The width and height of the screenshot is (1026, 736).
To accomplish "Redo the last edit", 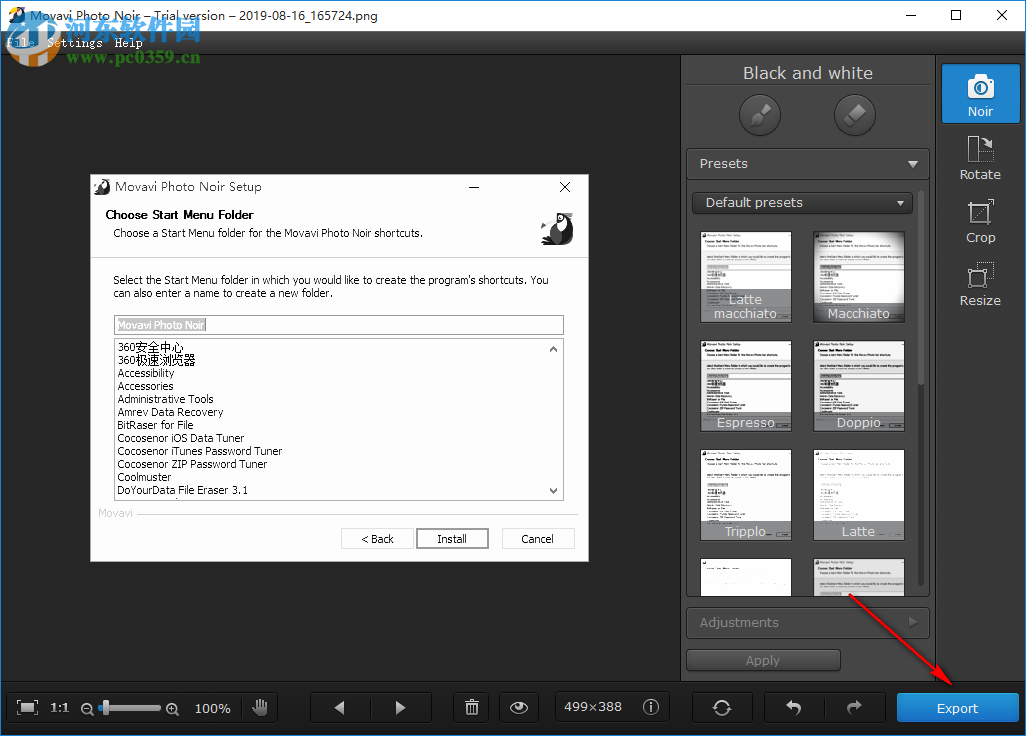I will pyautogui.click(x=855, y=707).
